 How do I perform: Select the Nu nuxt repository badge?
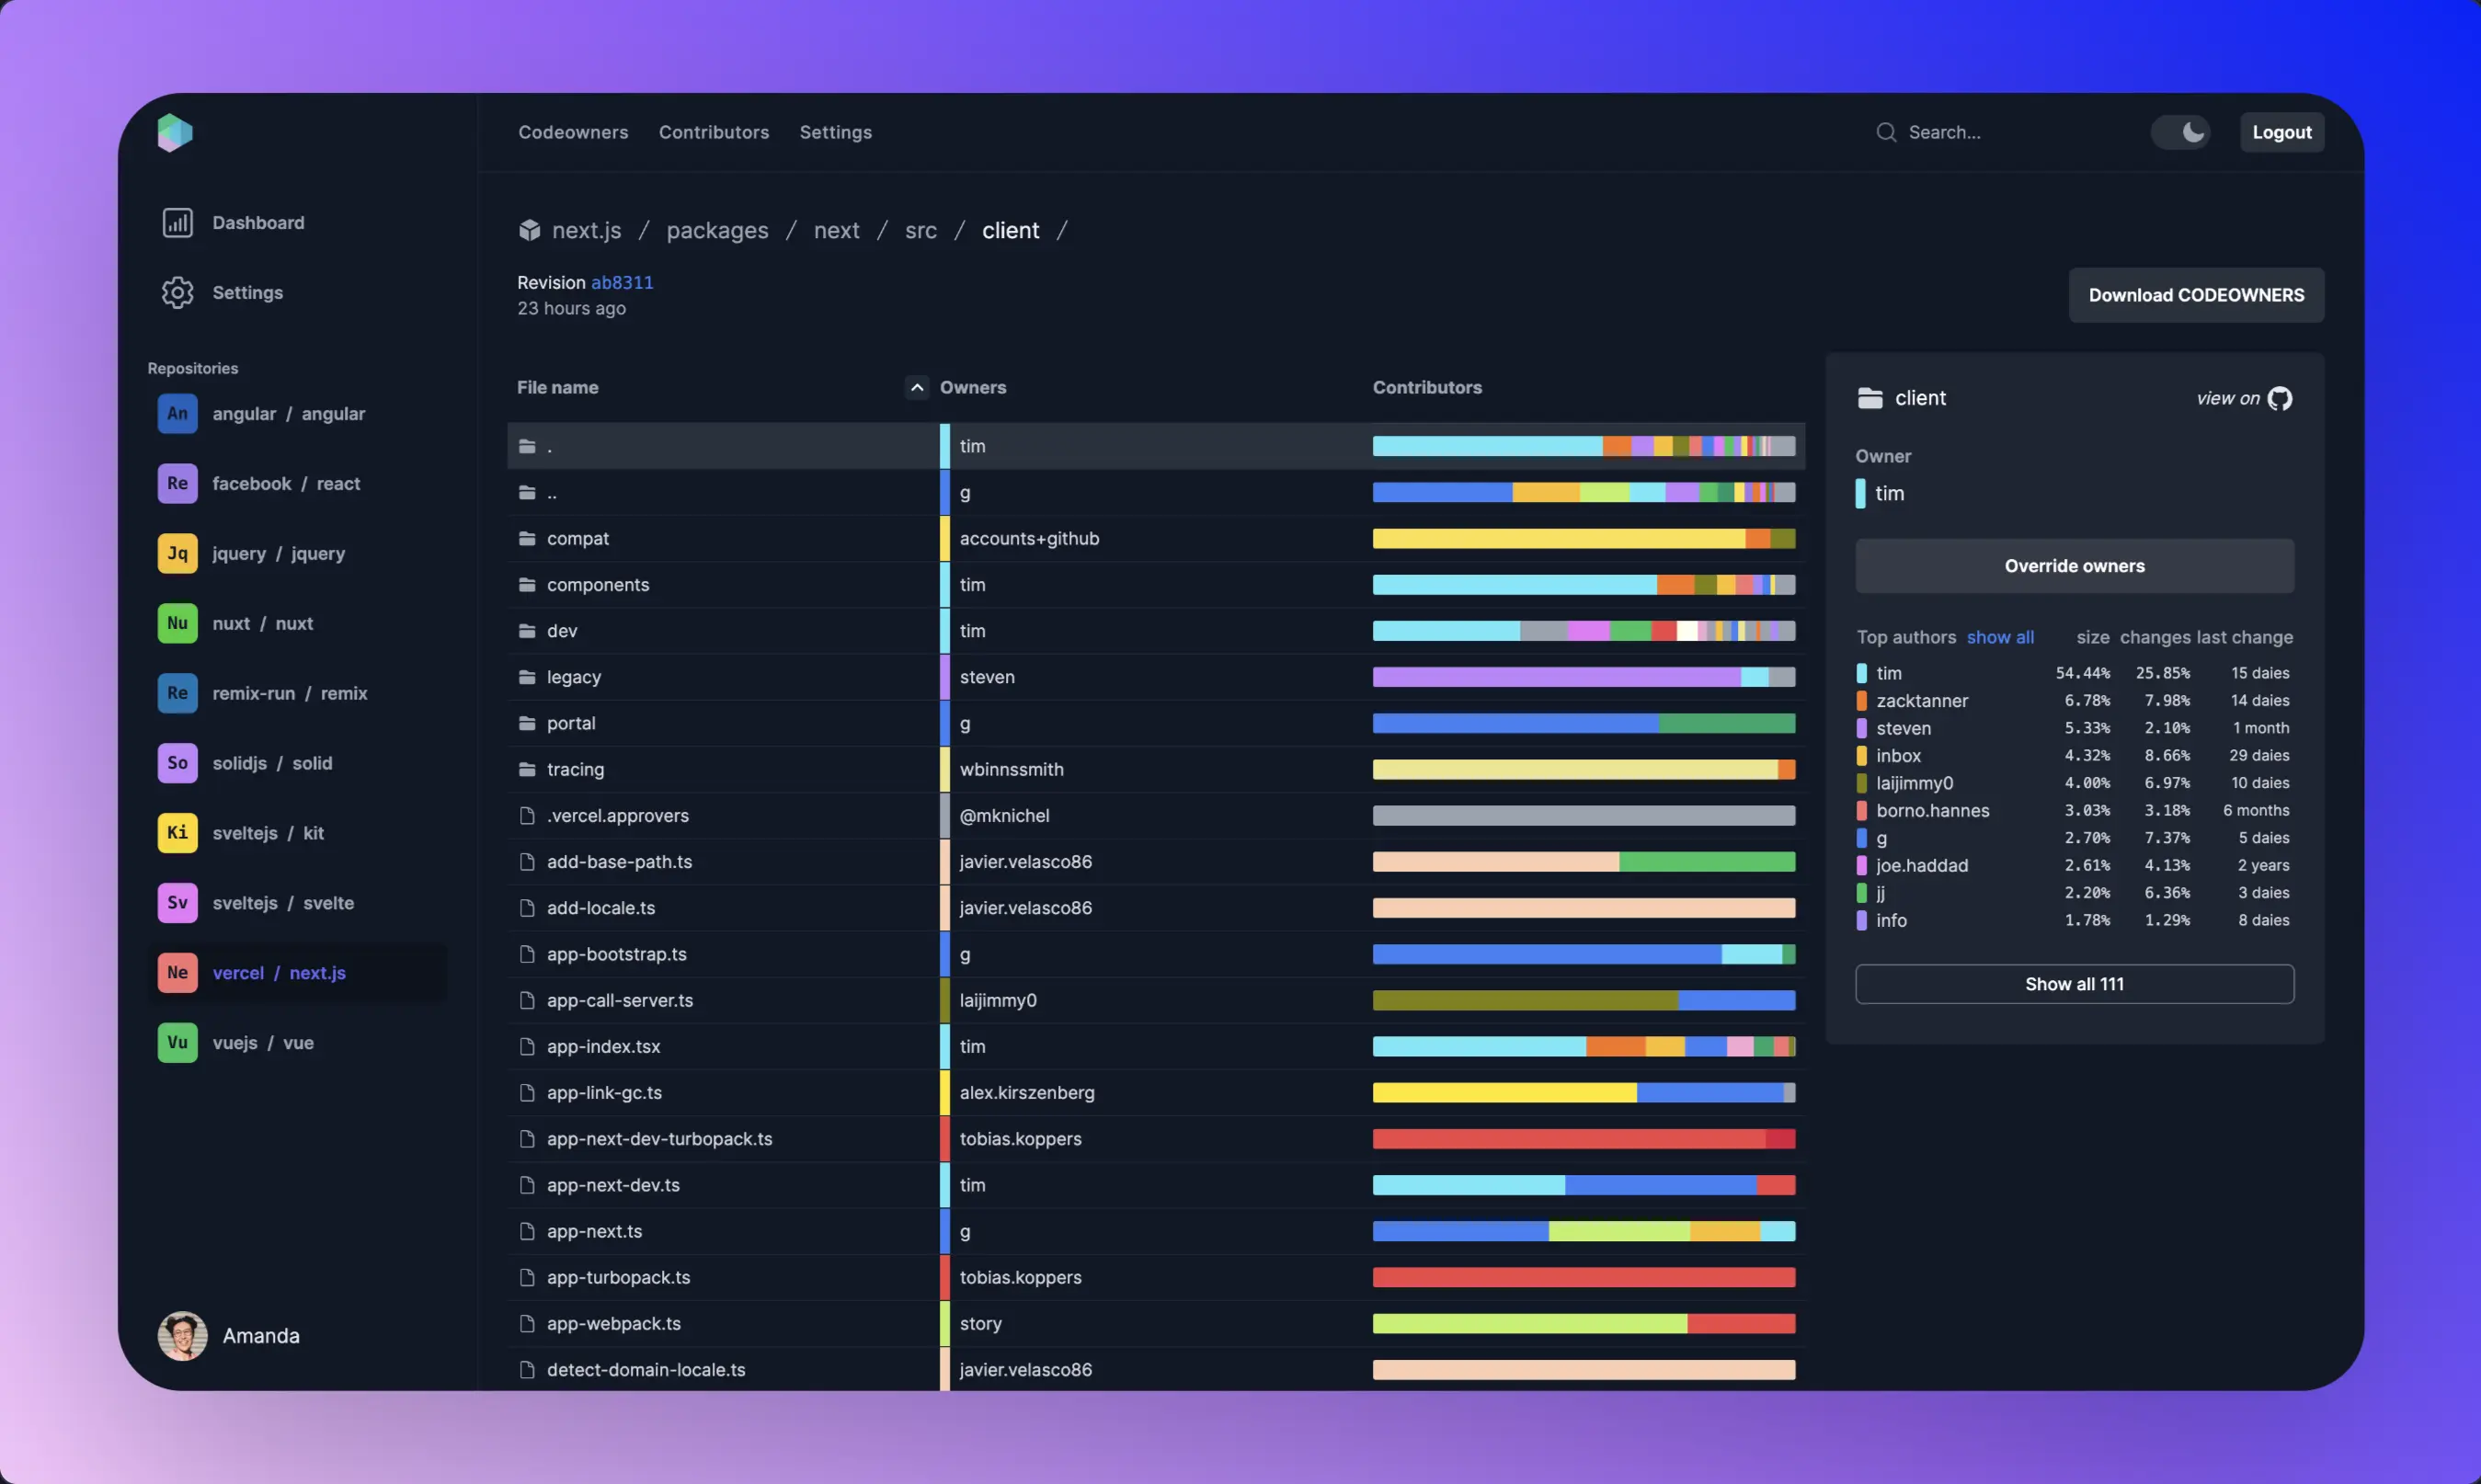click(177, 624)
